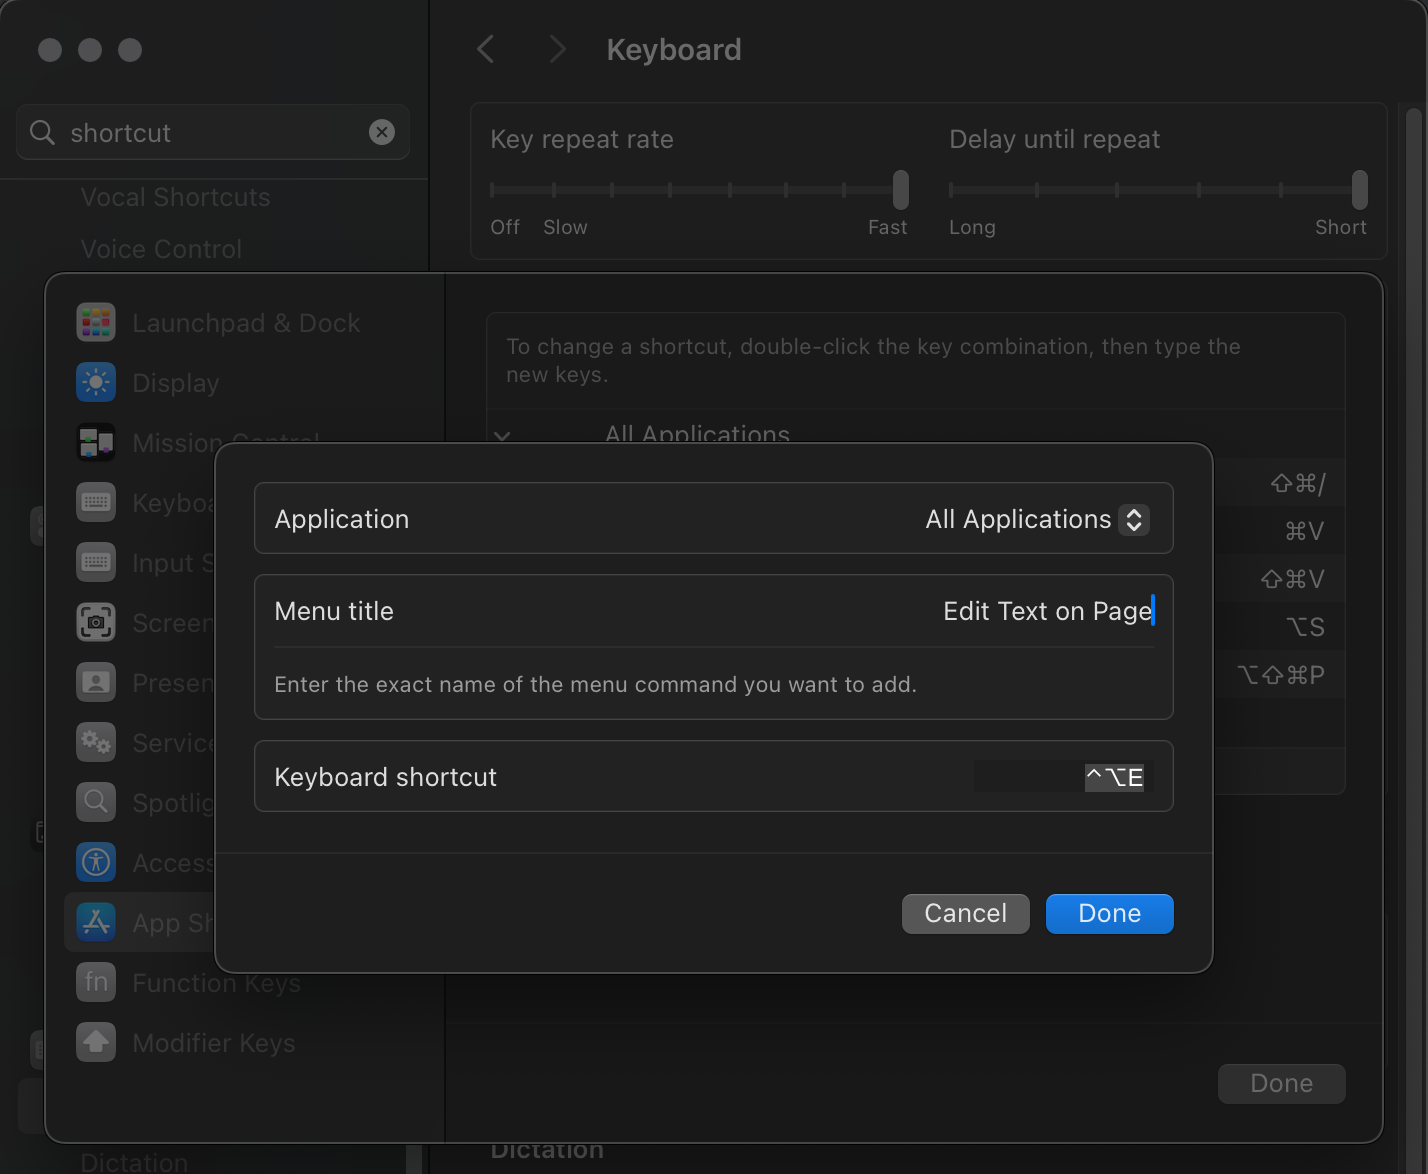Click the Mission Control icon
1428x1174 pixels.
coord(96,443)
